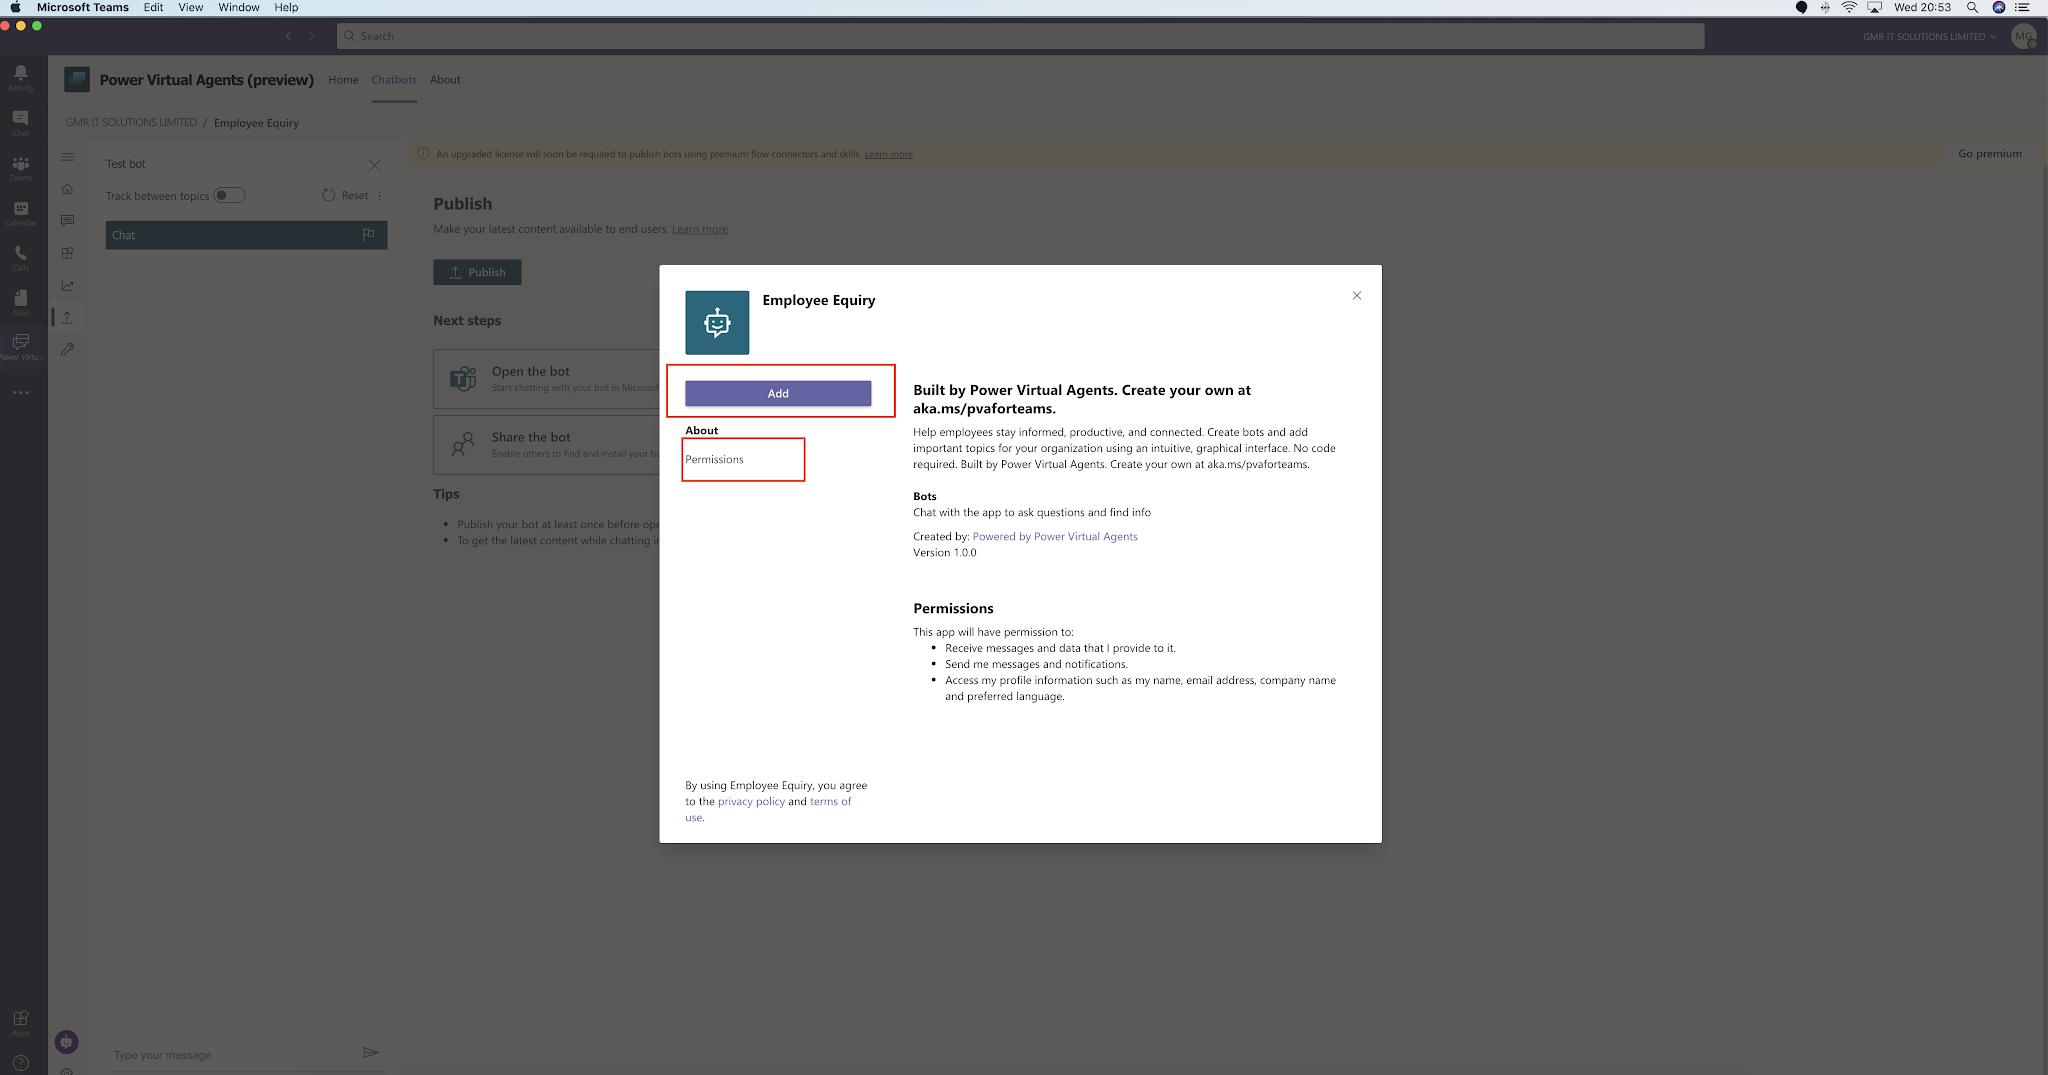Select the Open the bot card

[x=546, y=379]
